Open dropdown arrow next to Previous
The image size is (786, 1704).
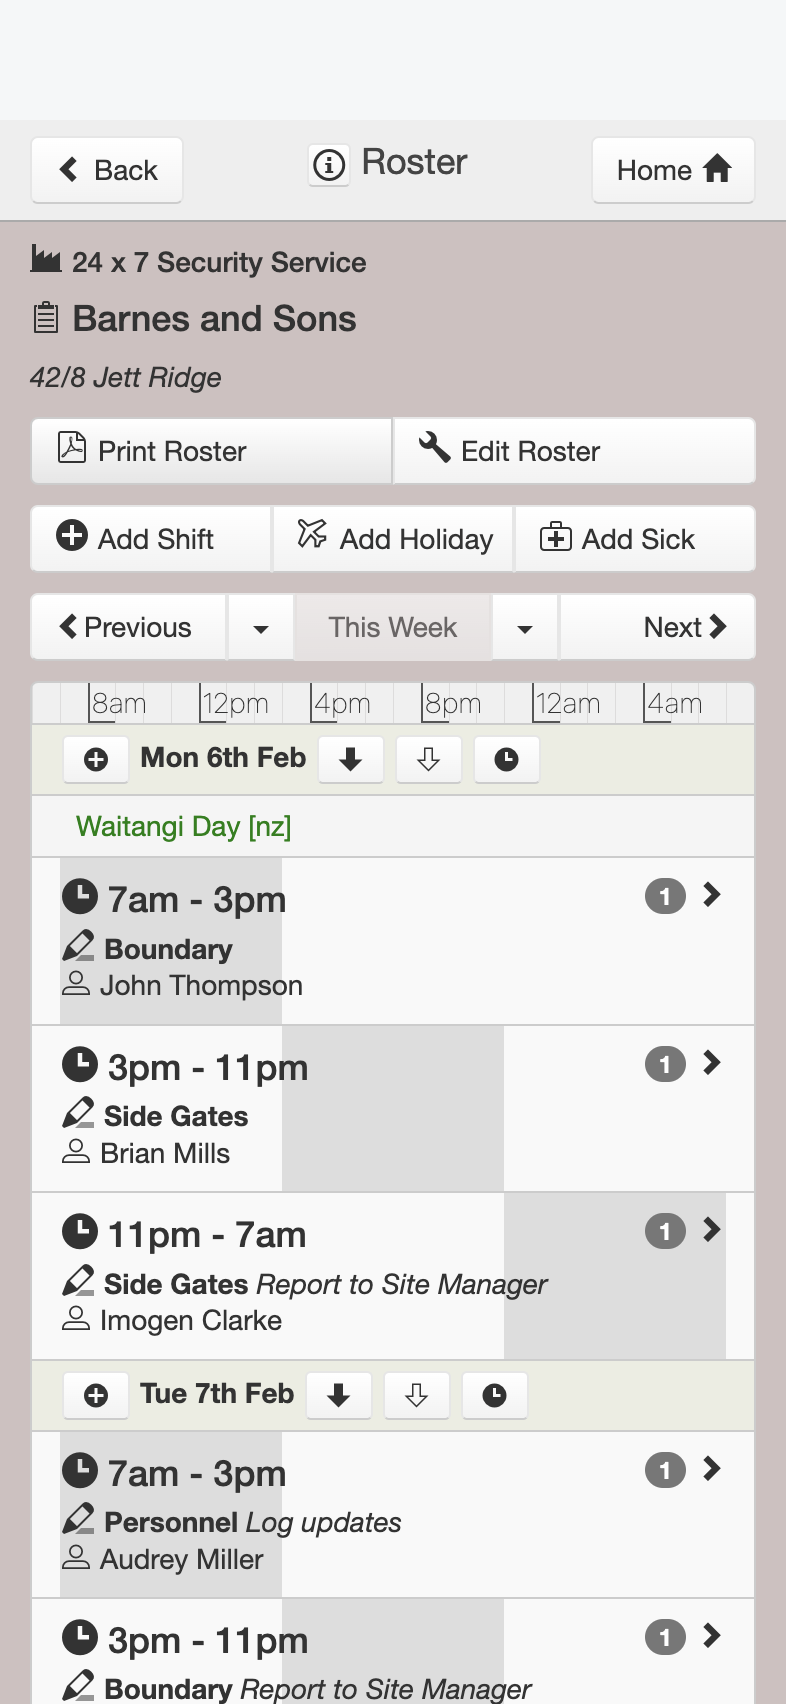pyautogui.click(x=261, y=628)
